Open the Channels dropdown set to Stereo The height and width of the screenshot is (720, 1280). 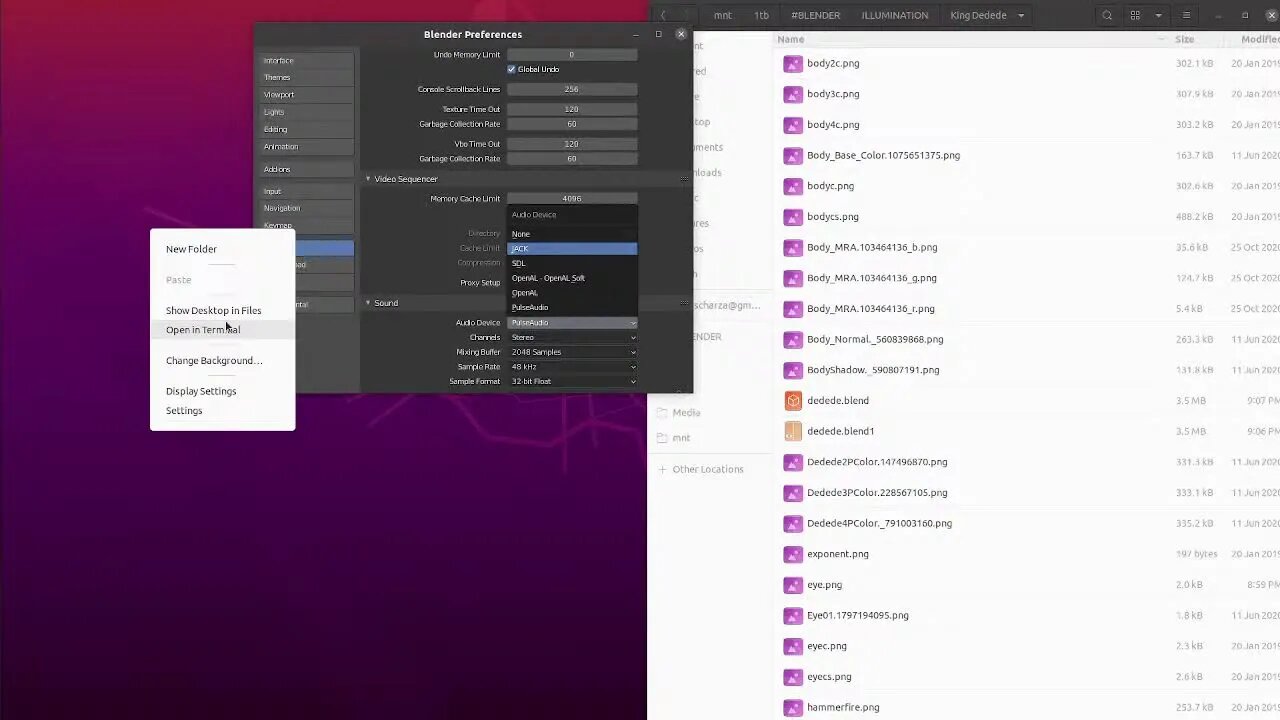click(x=572, y=337)
